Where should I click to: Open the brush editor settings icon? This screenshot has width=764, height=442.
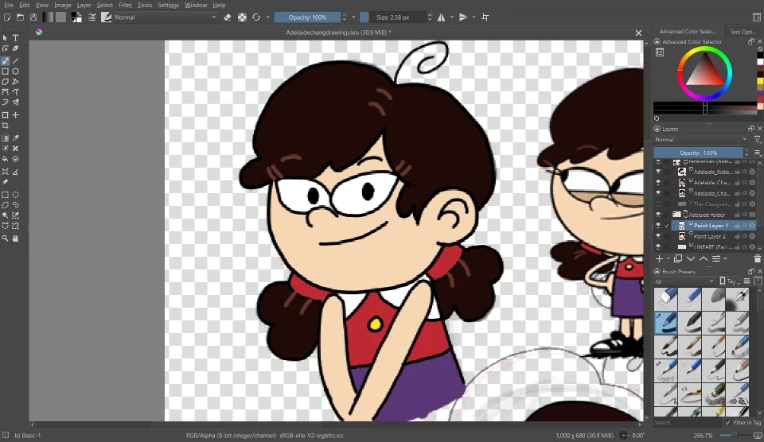(x=92, y=17)
